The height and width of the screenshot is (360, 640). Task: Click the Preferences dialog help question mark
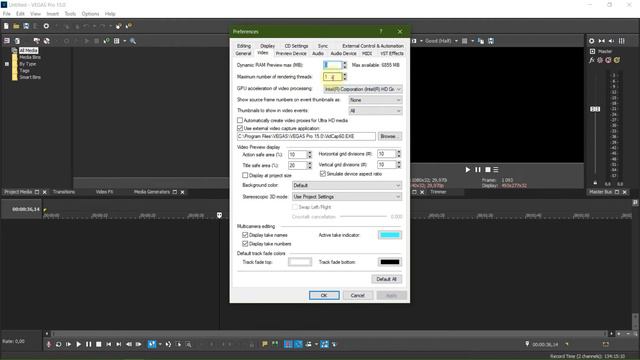pyautogui.click(x=381, y=31)
